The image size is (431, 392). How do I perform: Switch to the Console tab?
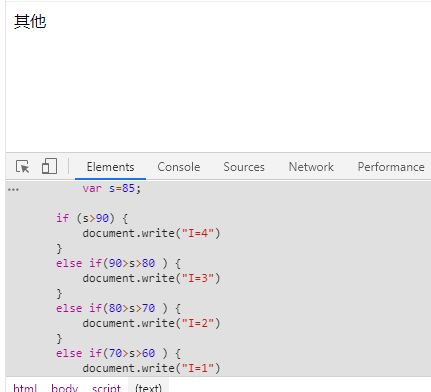(179, 167)
